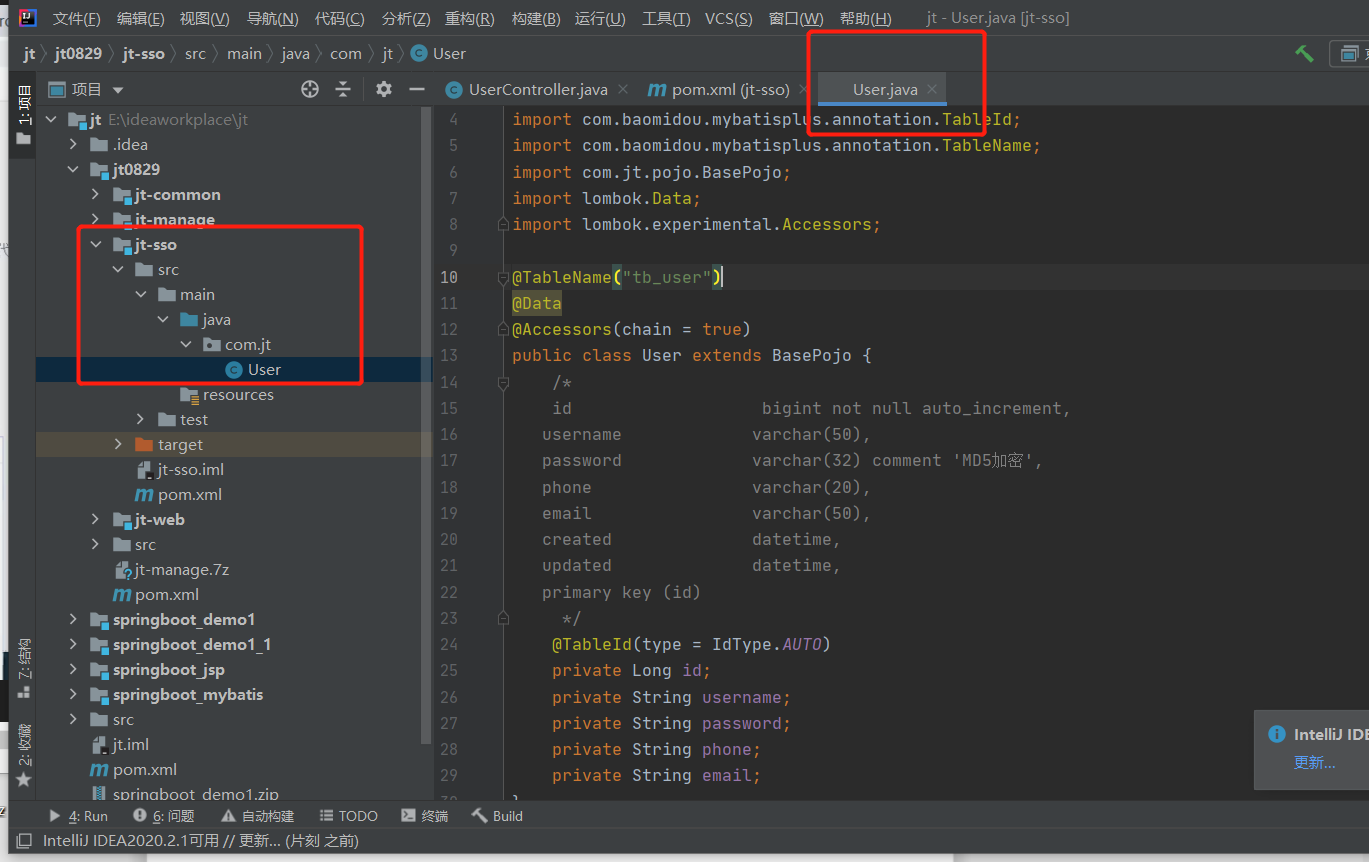Collapse the main folder
Viewport: 1369px width, 862px height.
pos(141,295)
